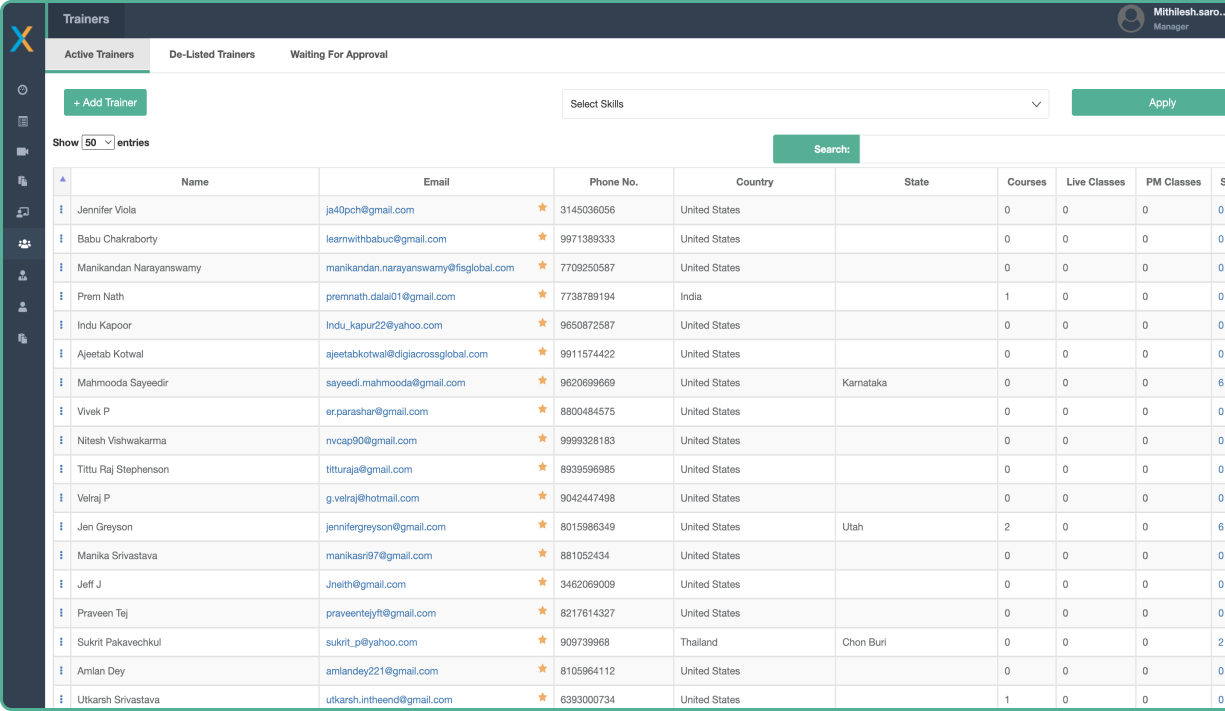The height and width of the screenshot is (711, 1225).
Task: Switch to the Waiting For Approval tab
Action: coord(339,55)
